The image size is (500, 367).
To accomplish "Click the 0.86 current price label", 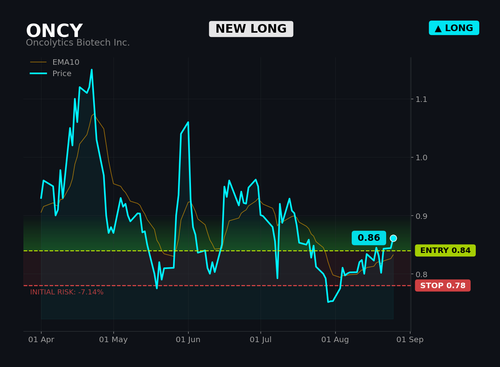I will click(369, 238).
